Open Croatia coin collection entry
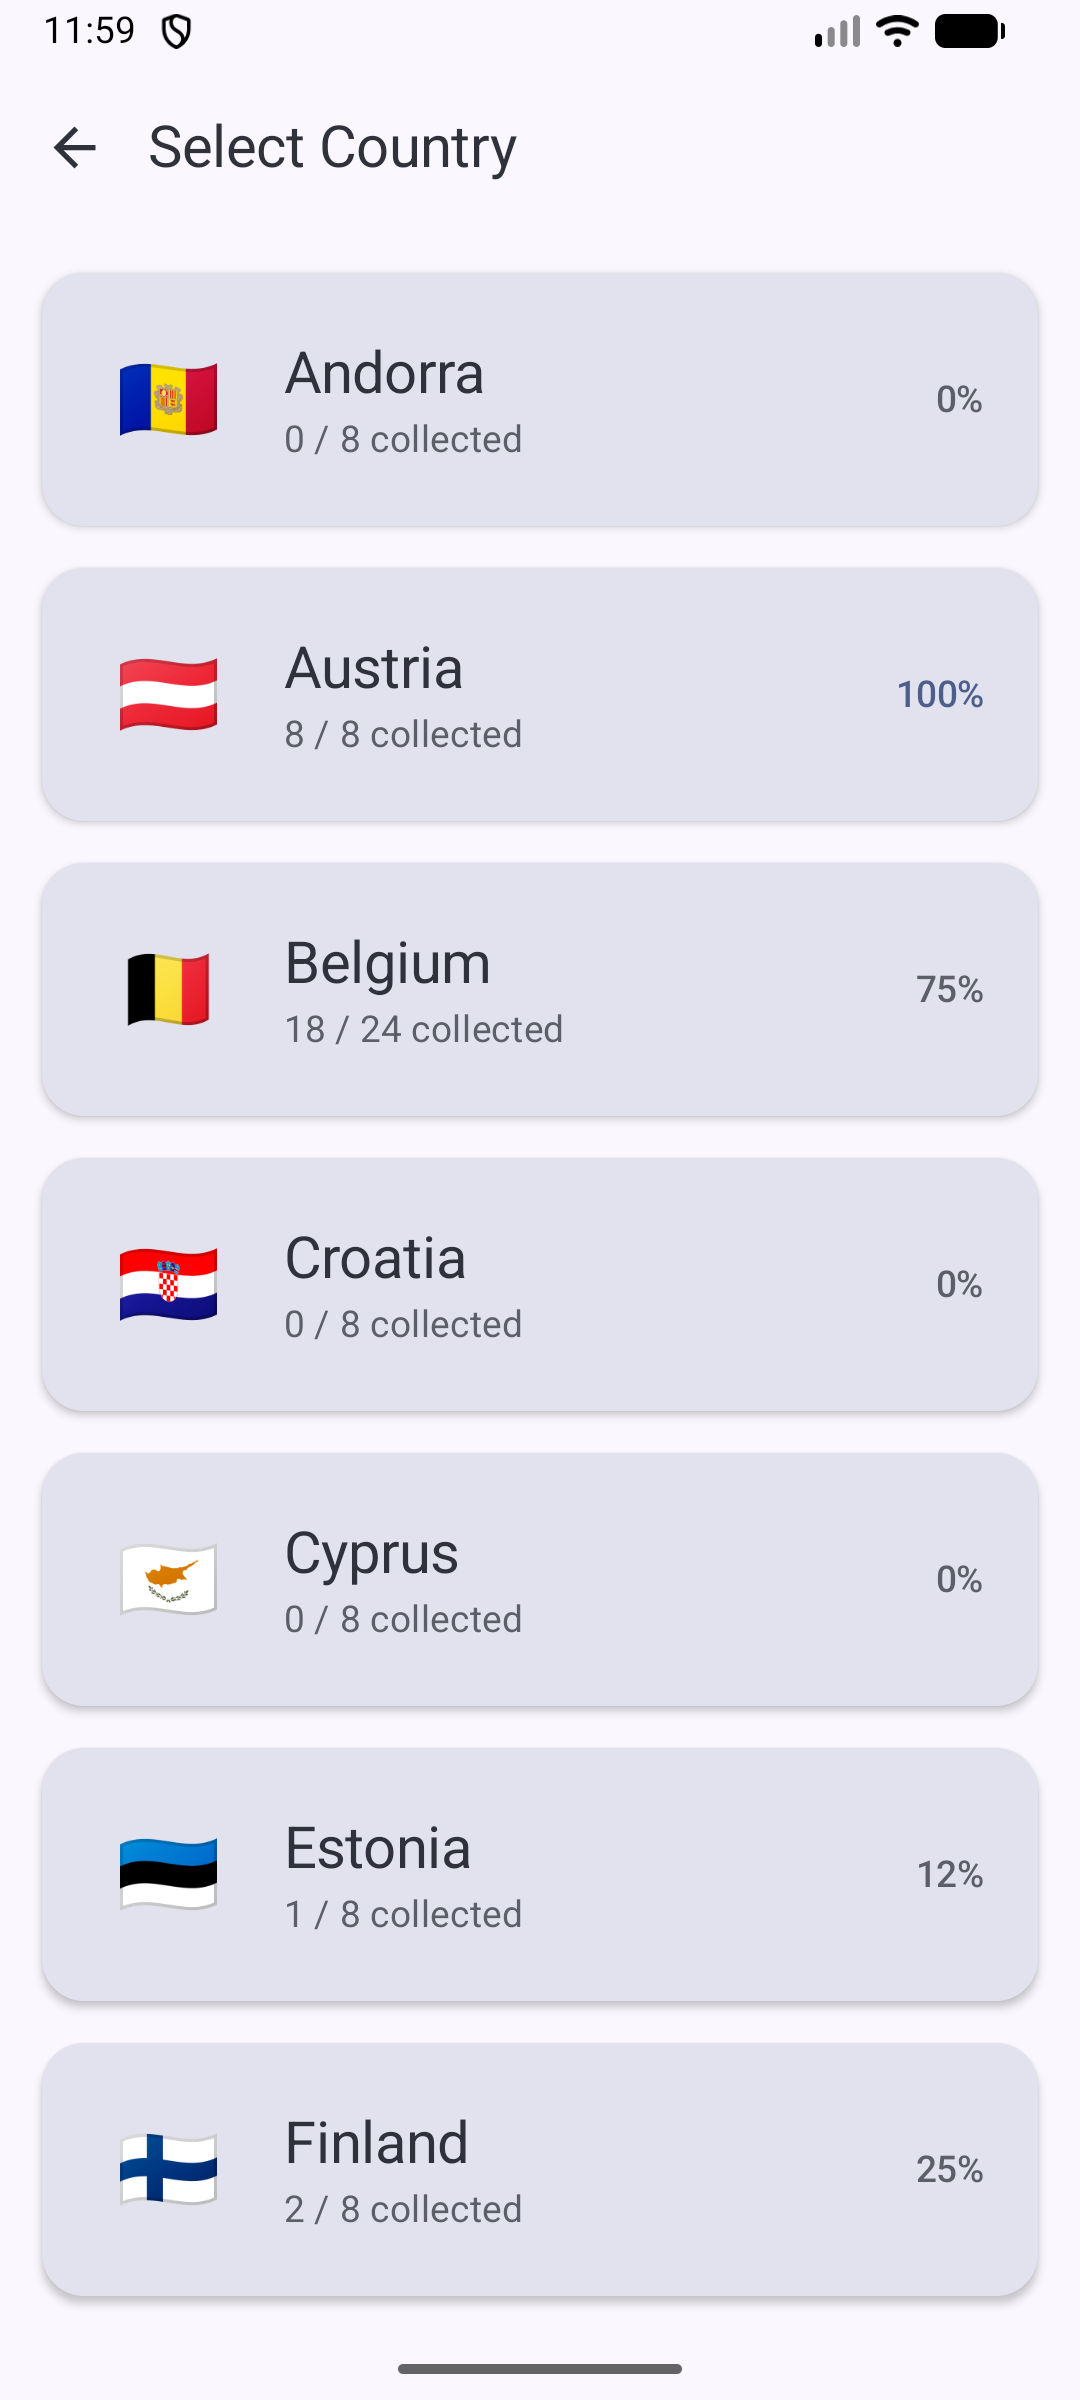The height and width of the screenshot is (2400, 1080). (x=375, y=1258)
